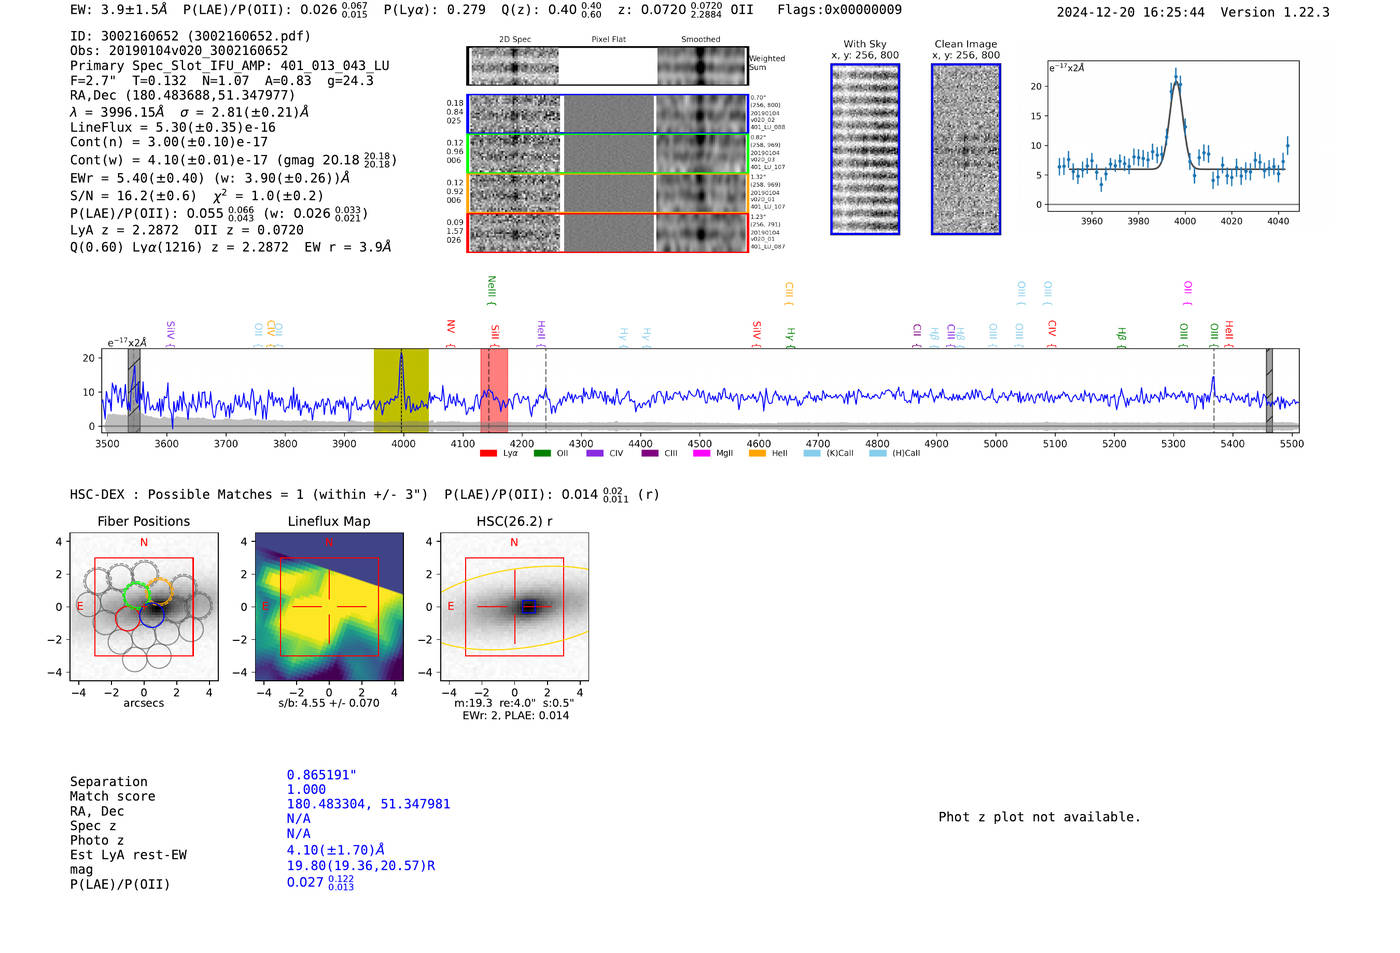This screenshot has height=953, width=1400.
Task: Open the Lineflux Map panel
Action: pyautogui.click(x=329, y=607)
